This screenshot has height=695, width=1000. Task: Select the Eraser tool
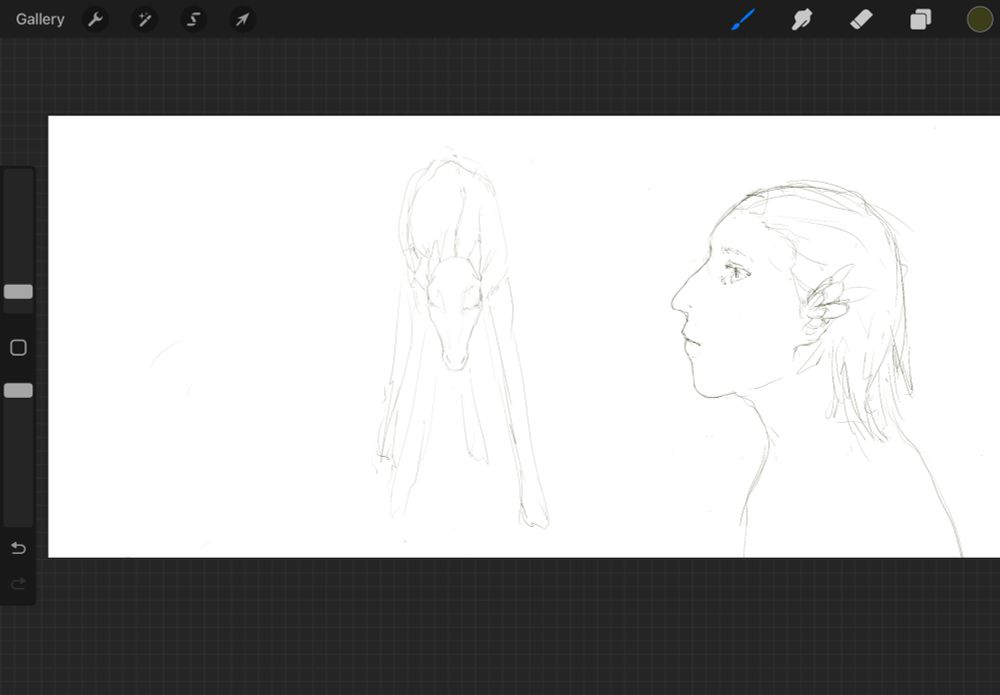coord(861,19)
